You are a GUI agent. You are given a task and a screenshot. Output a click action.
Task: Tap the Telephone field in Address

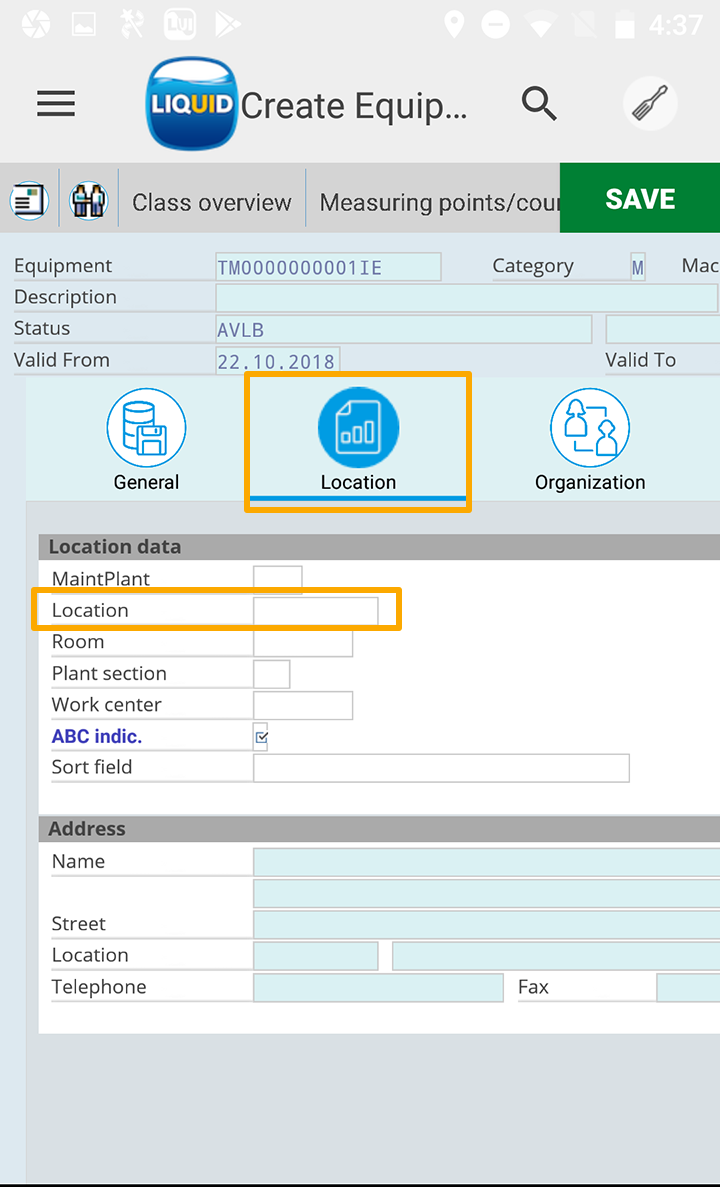point(378,988)
